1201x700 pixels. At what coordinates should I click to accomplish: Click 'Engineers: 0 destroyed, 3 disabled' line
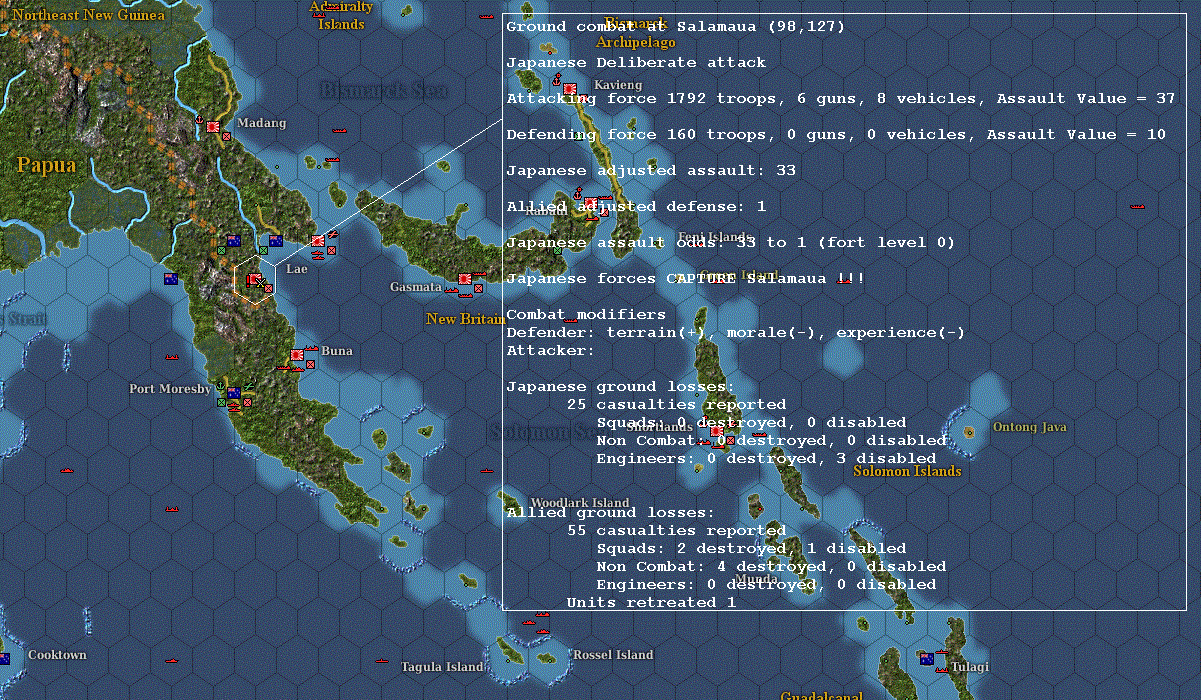click(x=766, y=459)
